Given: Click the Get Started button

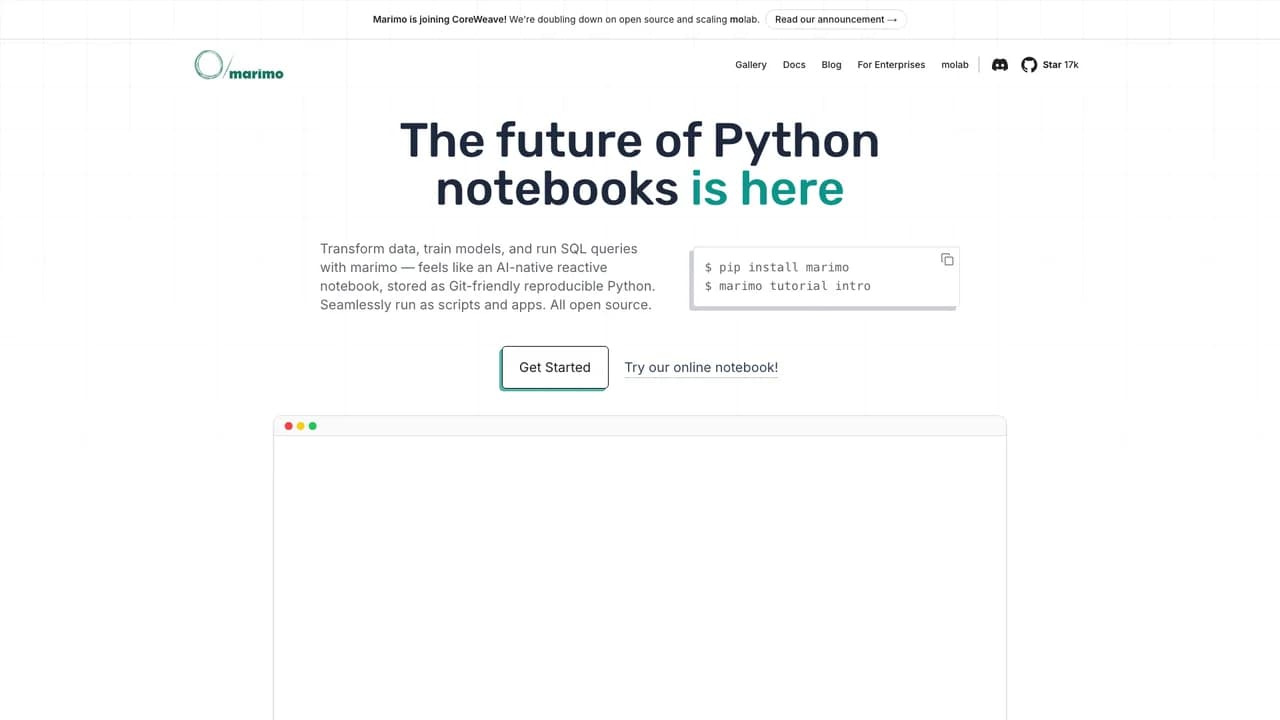Looking at the screenshot, I should tap(555, 367).
